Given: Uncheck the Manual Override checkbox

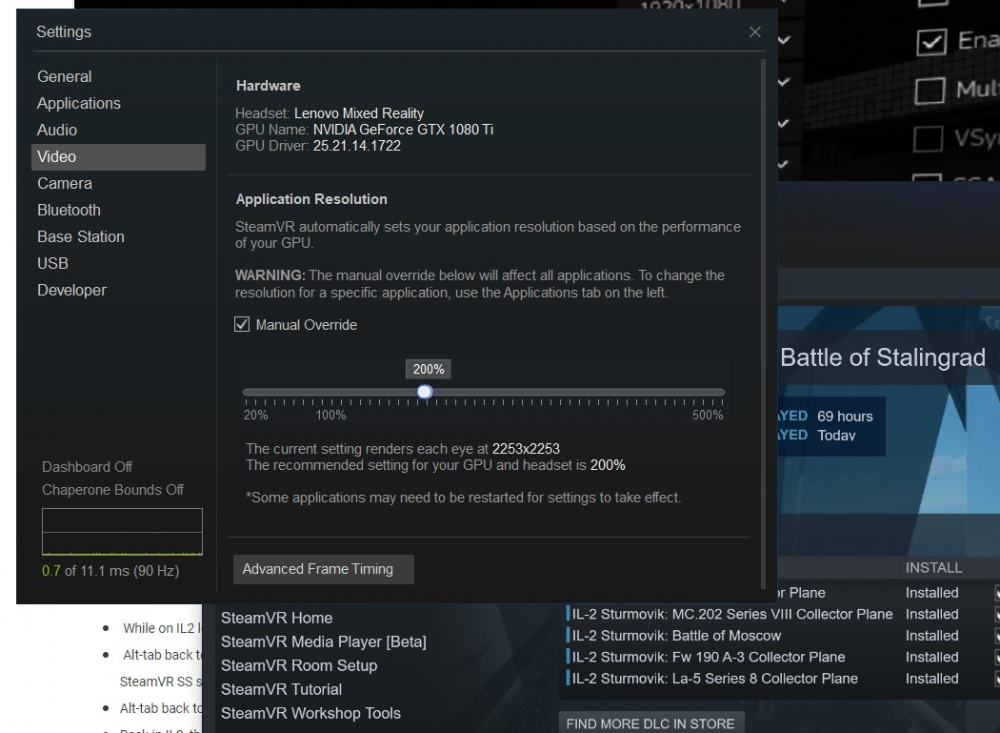Looking at the screenshot, I should [x=242, y=325].
